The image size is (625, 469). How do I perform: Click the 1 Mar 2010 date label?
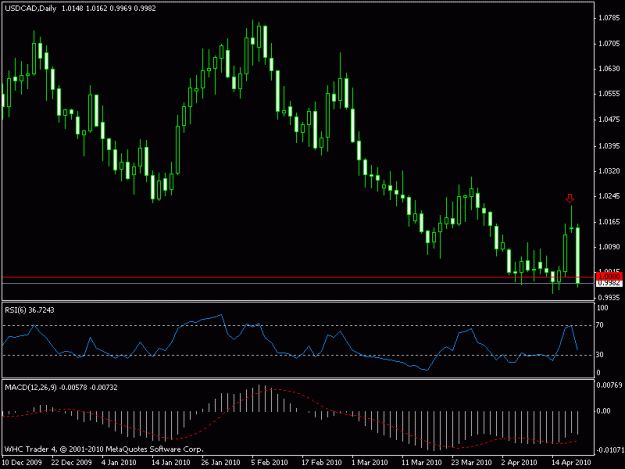(x=369, y=462)
